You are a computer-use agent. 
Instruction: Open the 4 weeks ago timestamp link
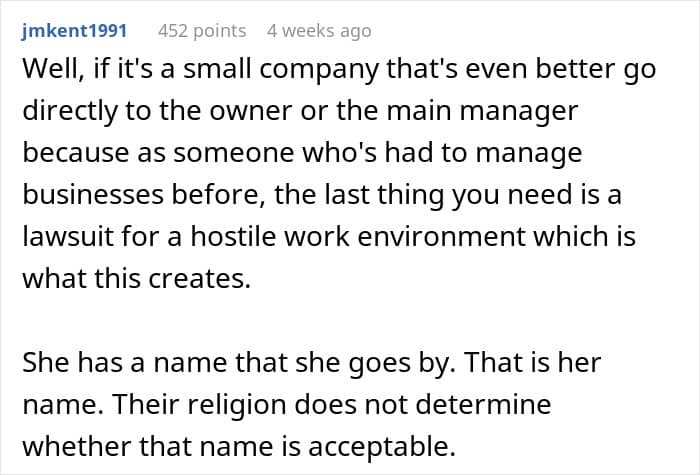point(319,31)
